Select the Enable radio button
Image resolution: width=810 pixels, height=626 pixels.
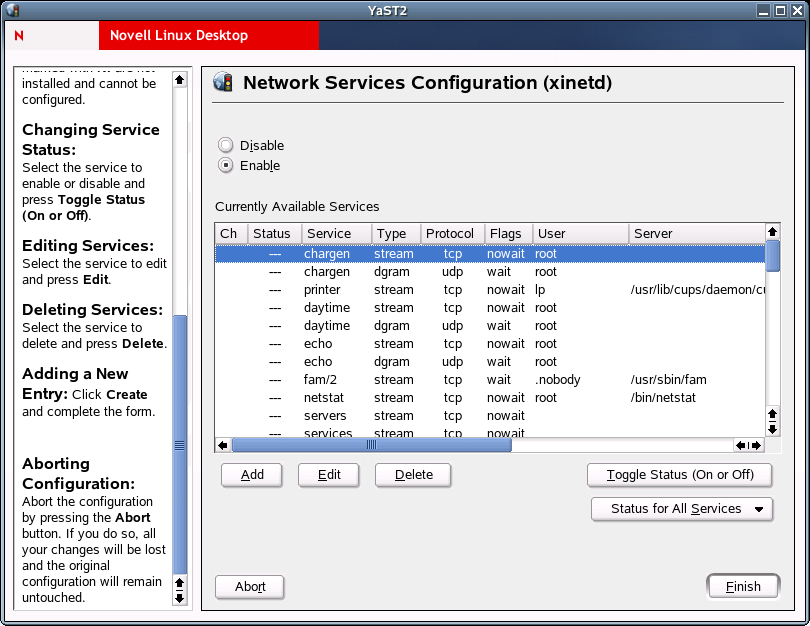pos(226,165)
